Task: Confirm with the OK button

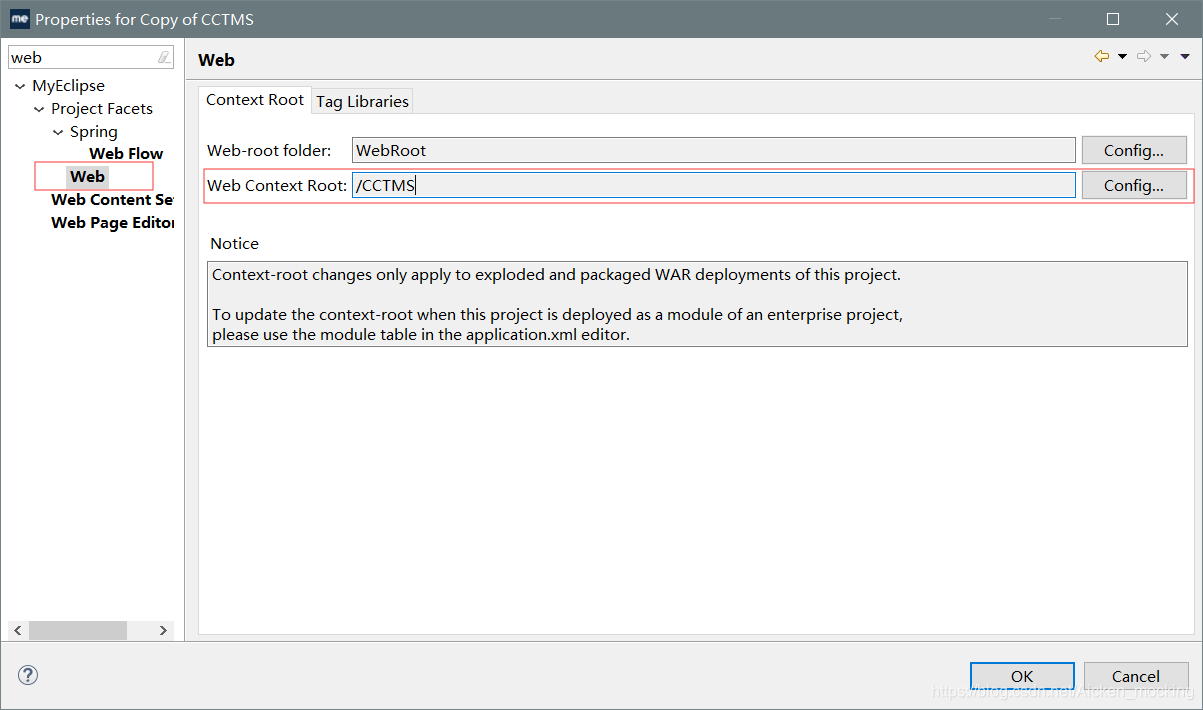Action: tap(1022, 676)
